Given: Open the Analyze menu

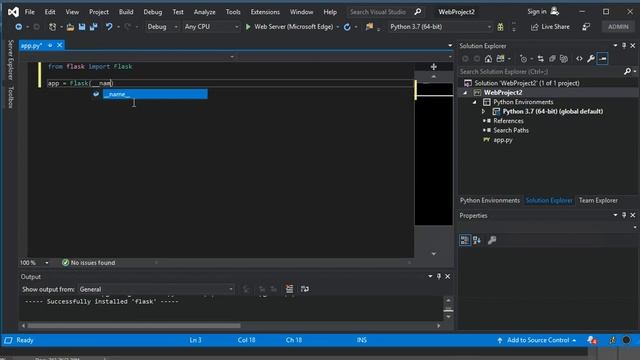Looking at the screenshot, I should [204, 12].
